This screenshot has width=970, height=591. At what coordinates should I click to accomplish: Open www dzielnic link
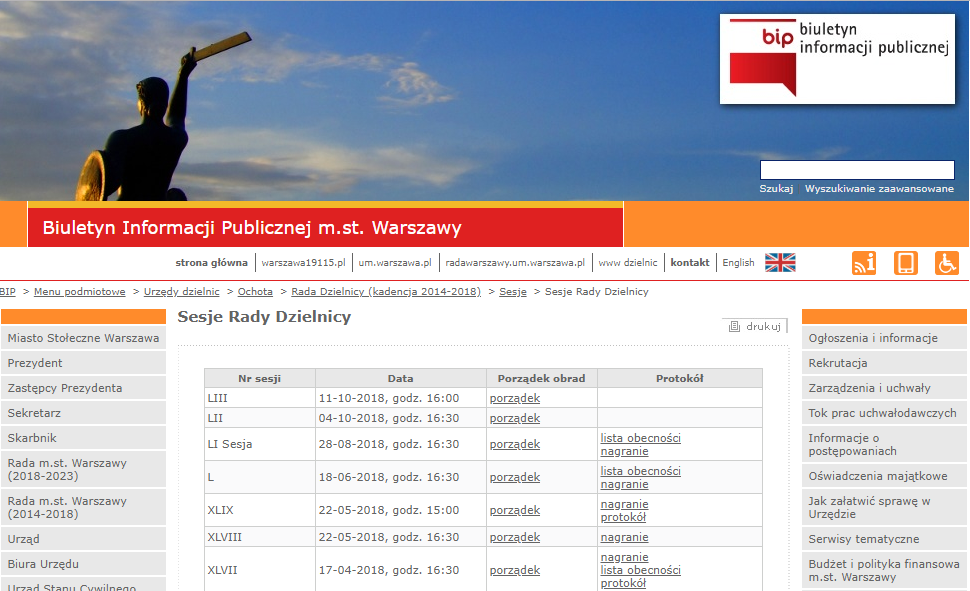[628, 262]
